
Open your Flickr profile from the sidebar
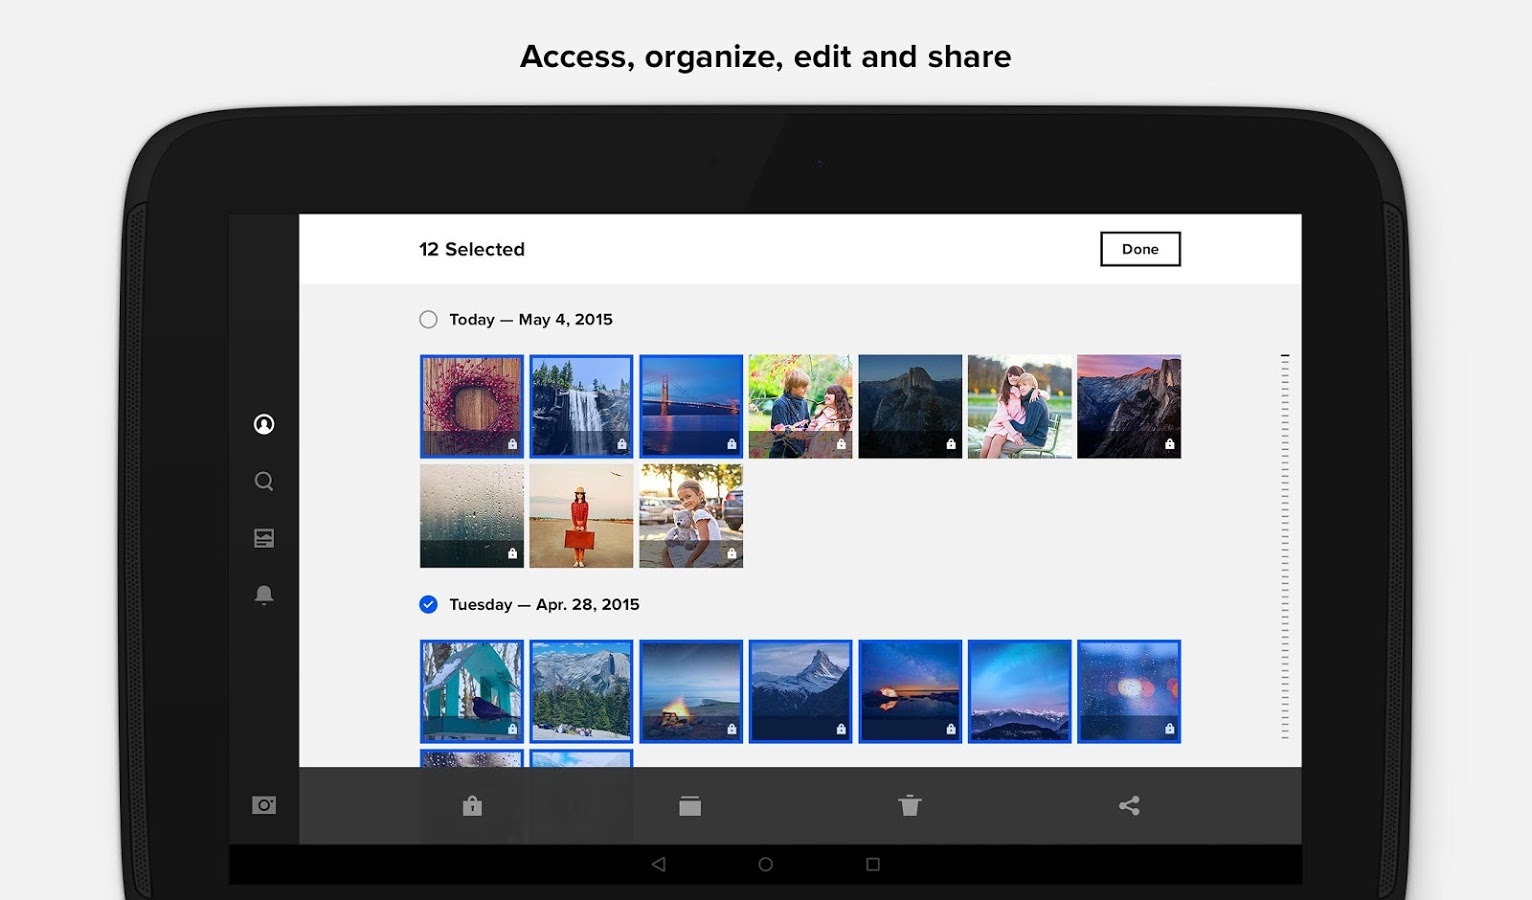[263, 423]
